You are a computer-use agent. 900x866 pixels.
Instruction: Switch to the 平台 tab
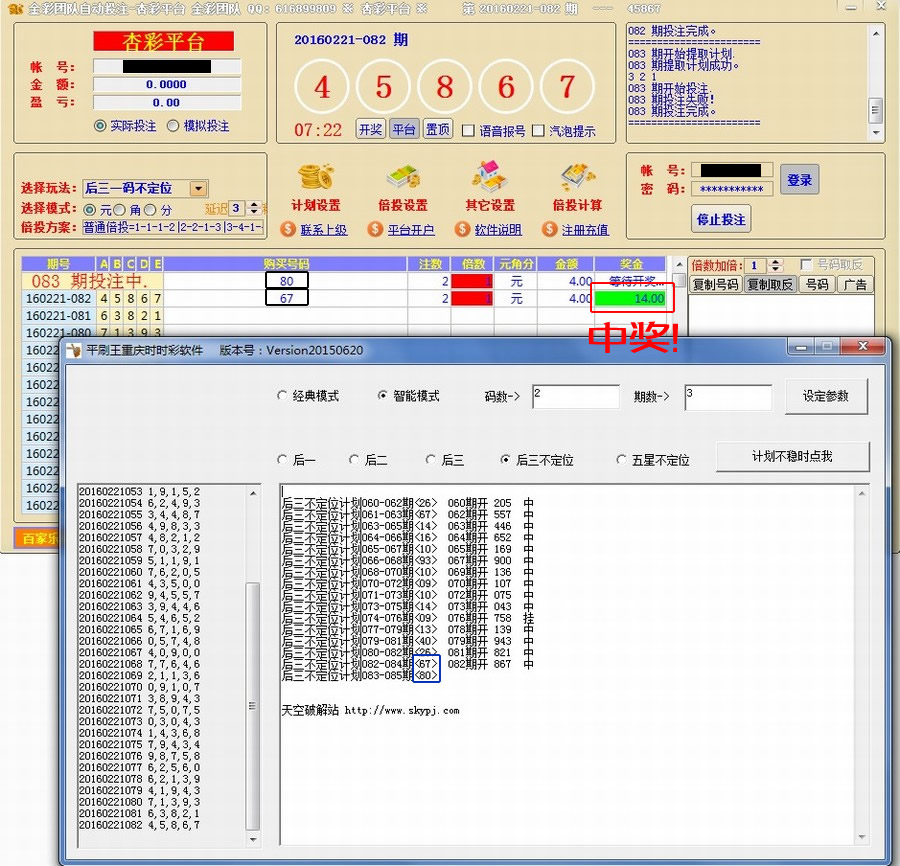pyautogui.click(x=404, y=129)
